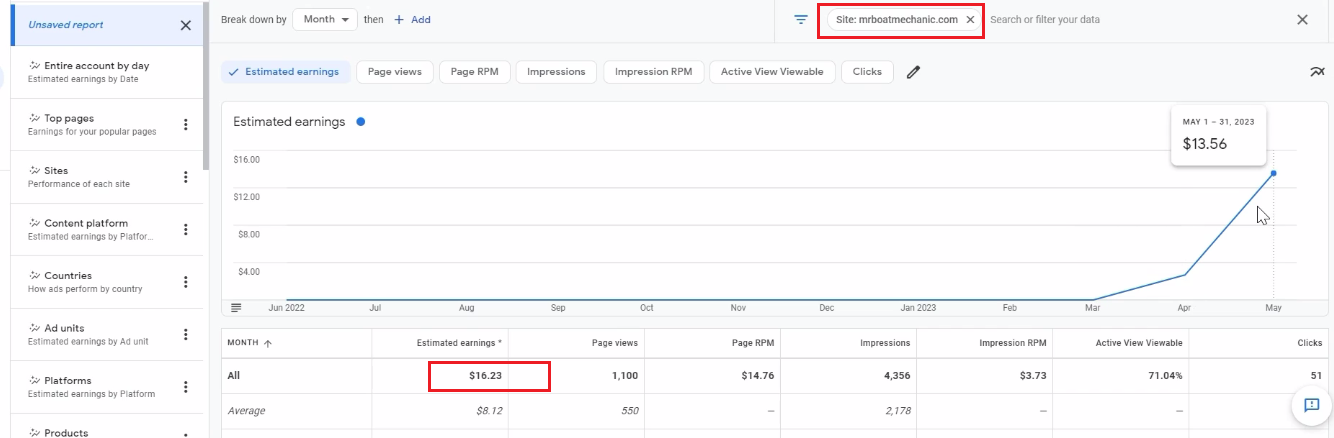Open the chart legend list icon
Image resolution: width=1334 pixels, height=438 pixels.
tap(236, 308)
